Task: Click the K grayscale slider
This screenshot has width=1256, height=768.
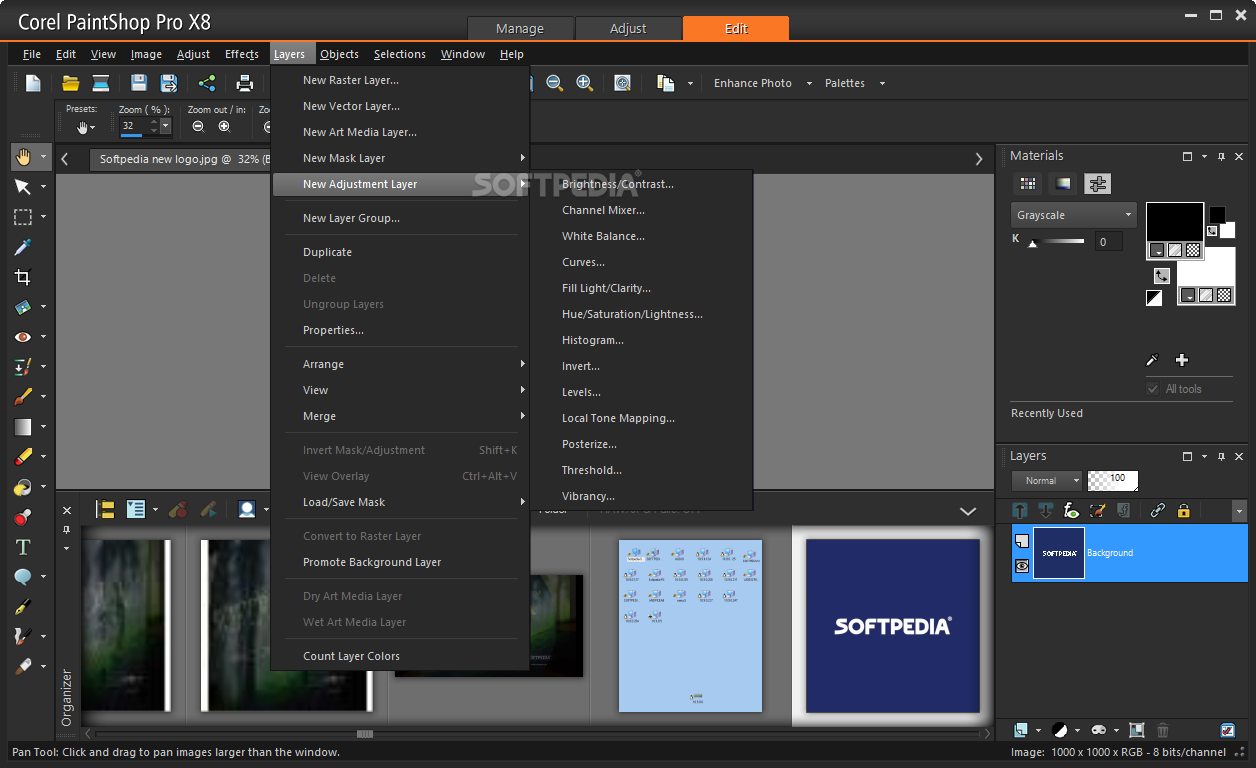Action: (x=1056, y=241)
